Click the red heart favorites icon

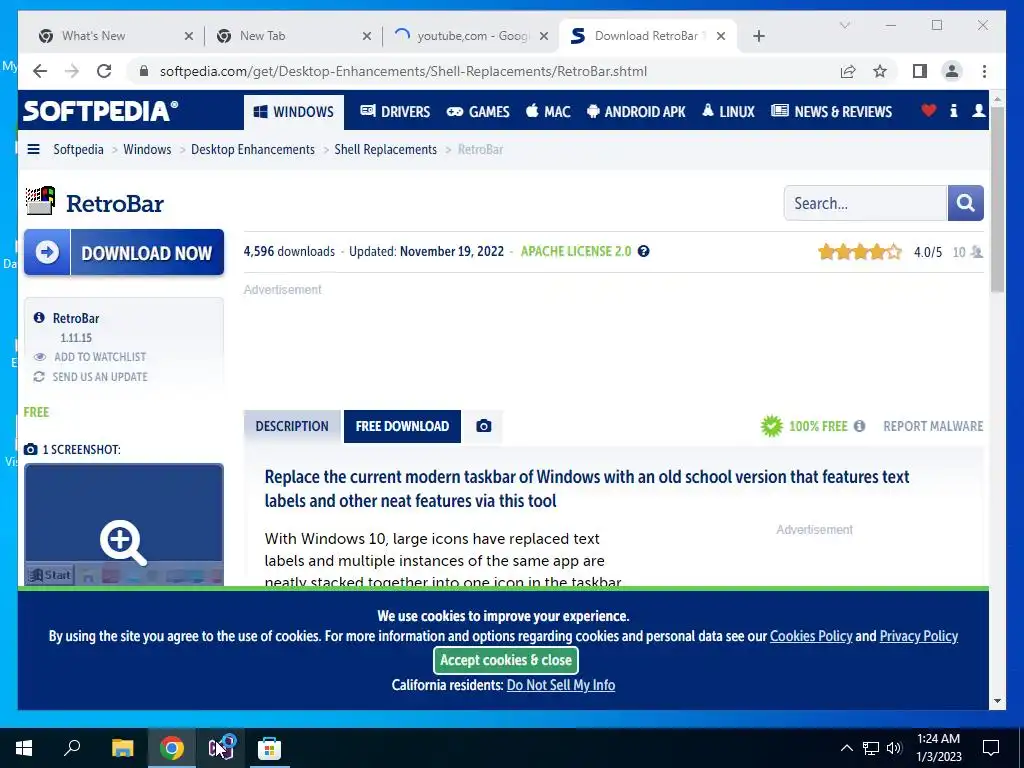click(x=929, y=110)
